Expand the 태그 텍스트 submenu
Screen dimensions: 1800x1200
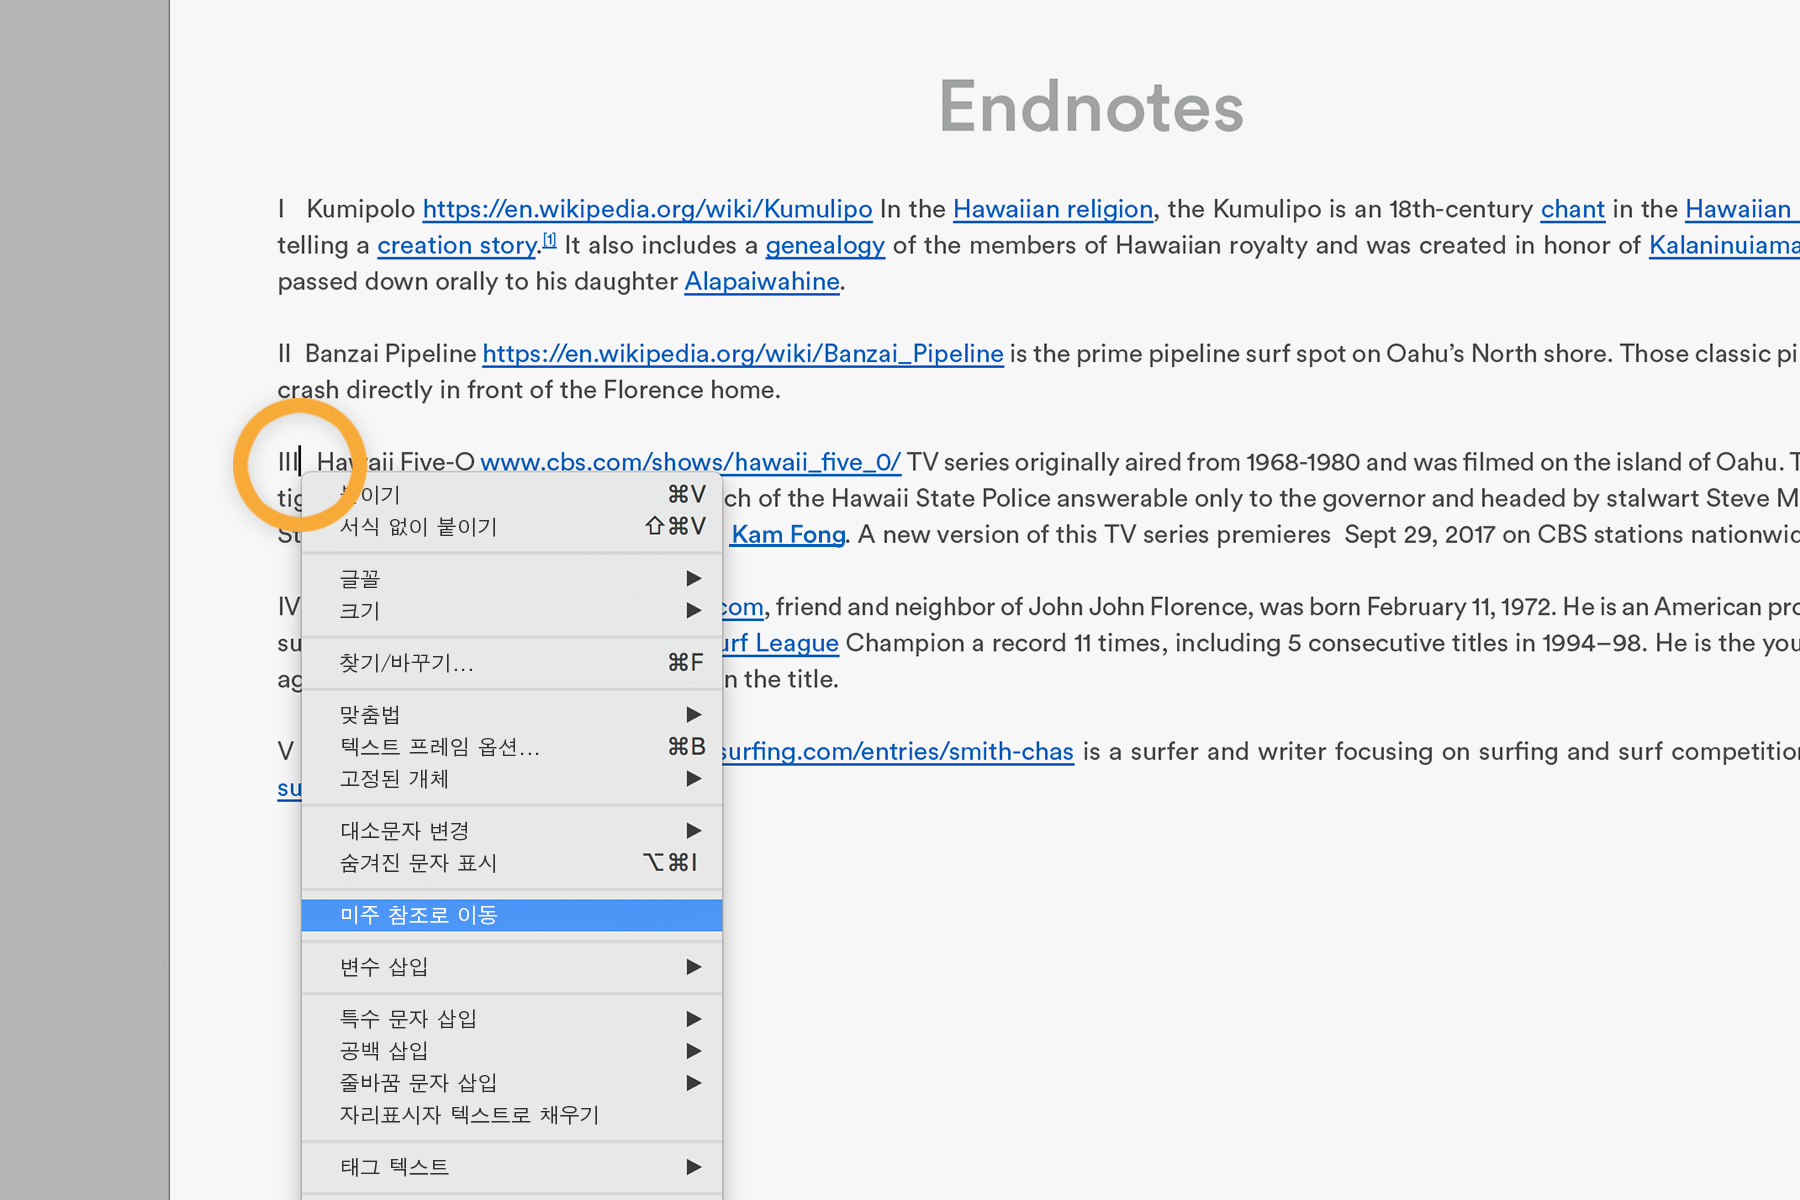tap(511, 1167)
